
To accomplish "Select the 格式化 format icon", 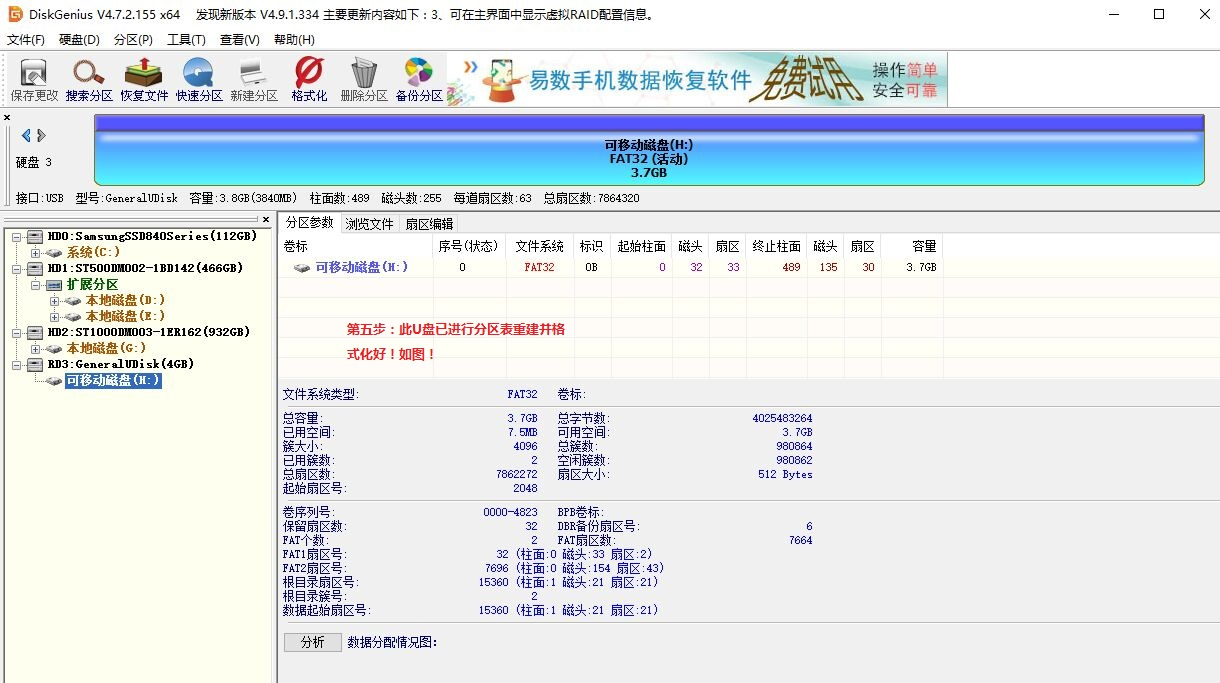I will [x=309, y=79].
